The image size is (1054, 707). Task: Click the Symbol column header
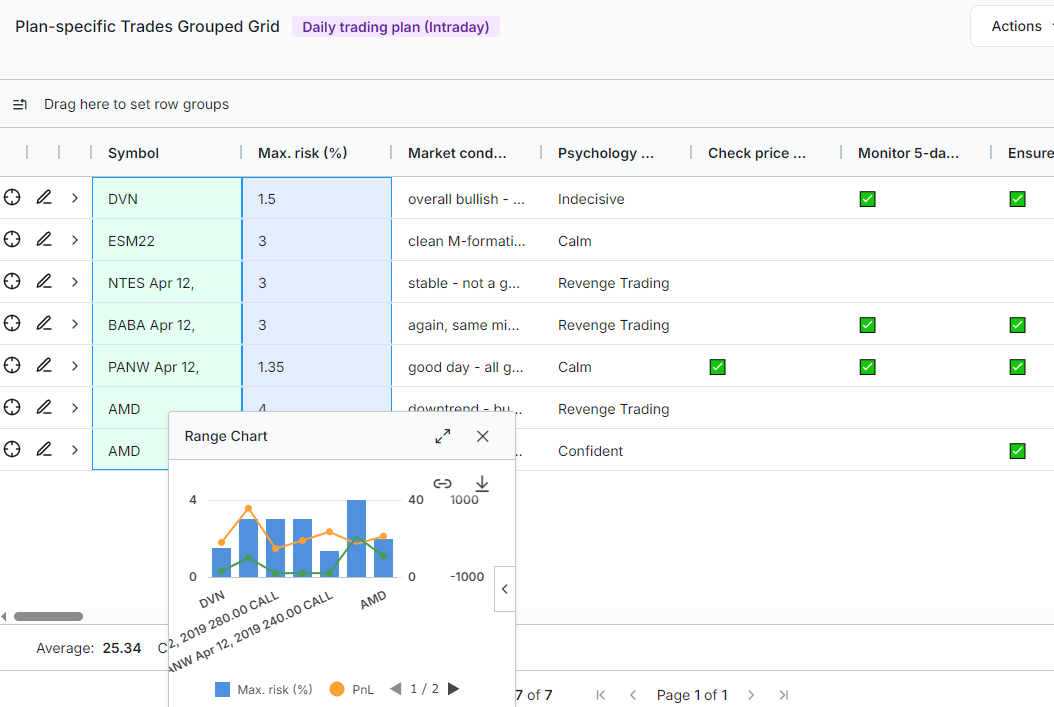tap(133, 153)
